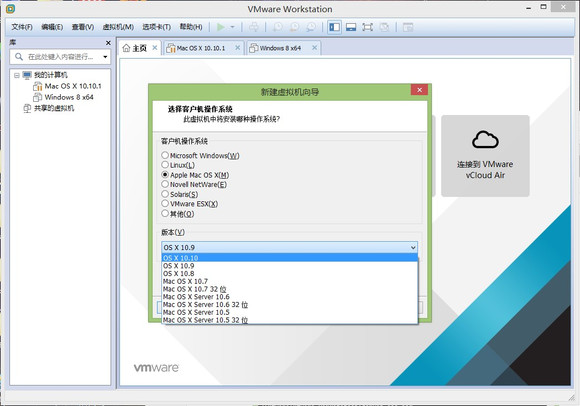Image resolution: width=580 pixels, height=406 pixels.
Task: Close the 主页 home tab
Action: pyautogui.click(x=155, y=48)
